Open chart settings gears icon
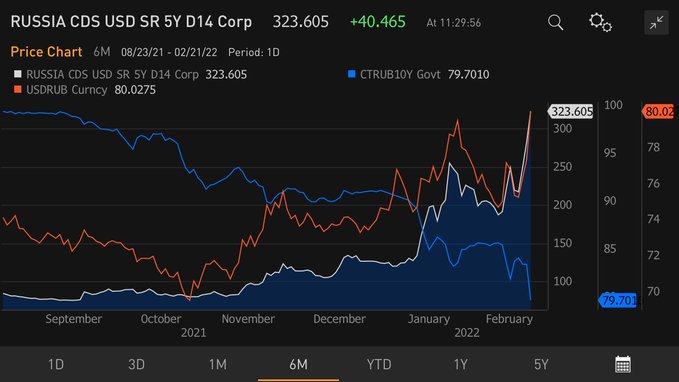Image resolution: width=679 pixels, height=382 pixels. click(600, 22)
